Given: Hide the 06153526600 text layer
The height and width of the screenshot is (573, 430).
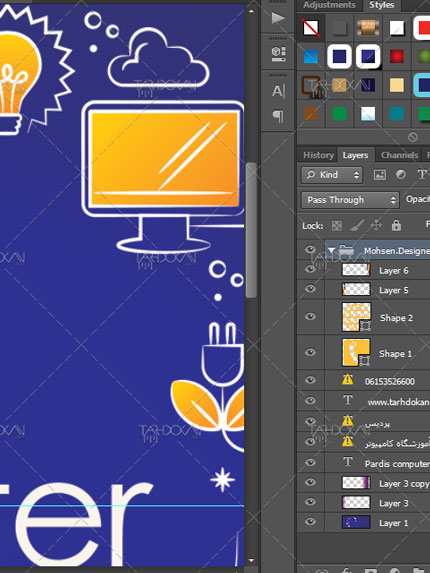Looking at the screenshot, I should 311,380.
